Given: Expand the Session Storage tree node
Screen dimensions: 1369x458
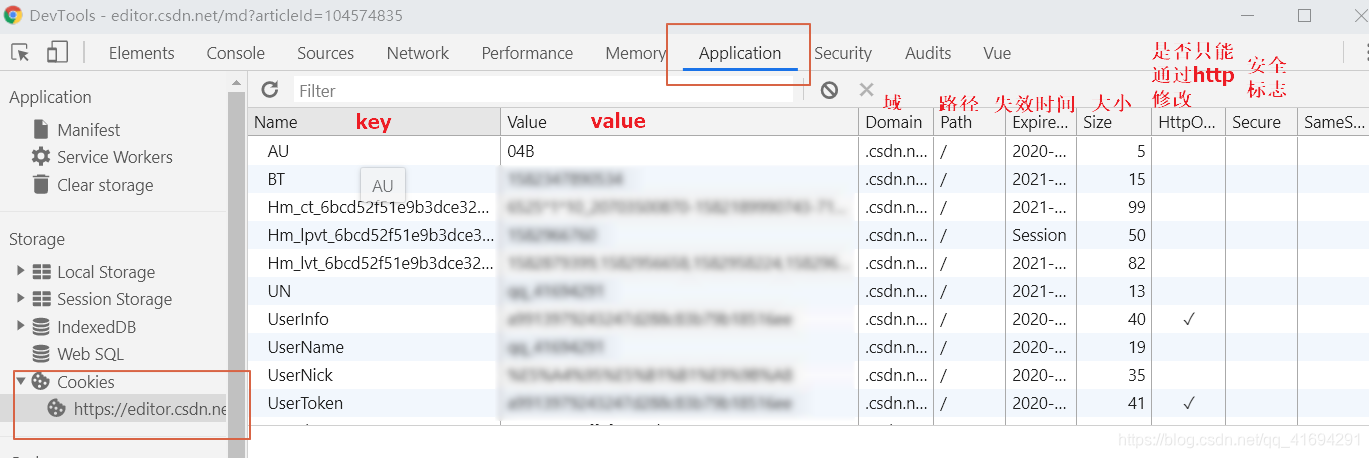Looking at the screenshot, I should 21,299.
